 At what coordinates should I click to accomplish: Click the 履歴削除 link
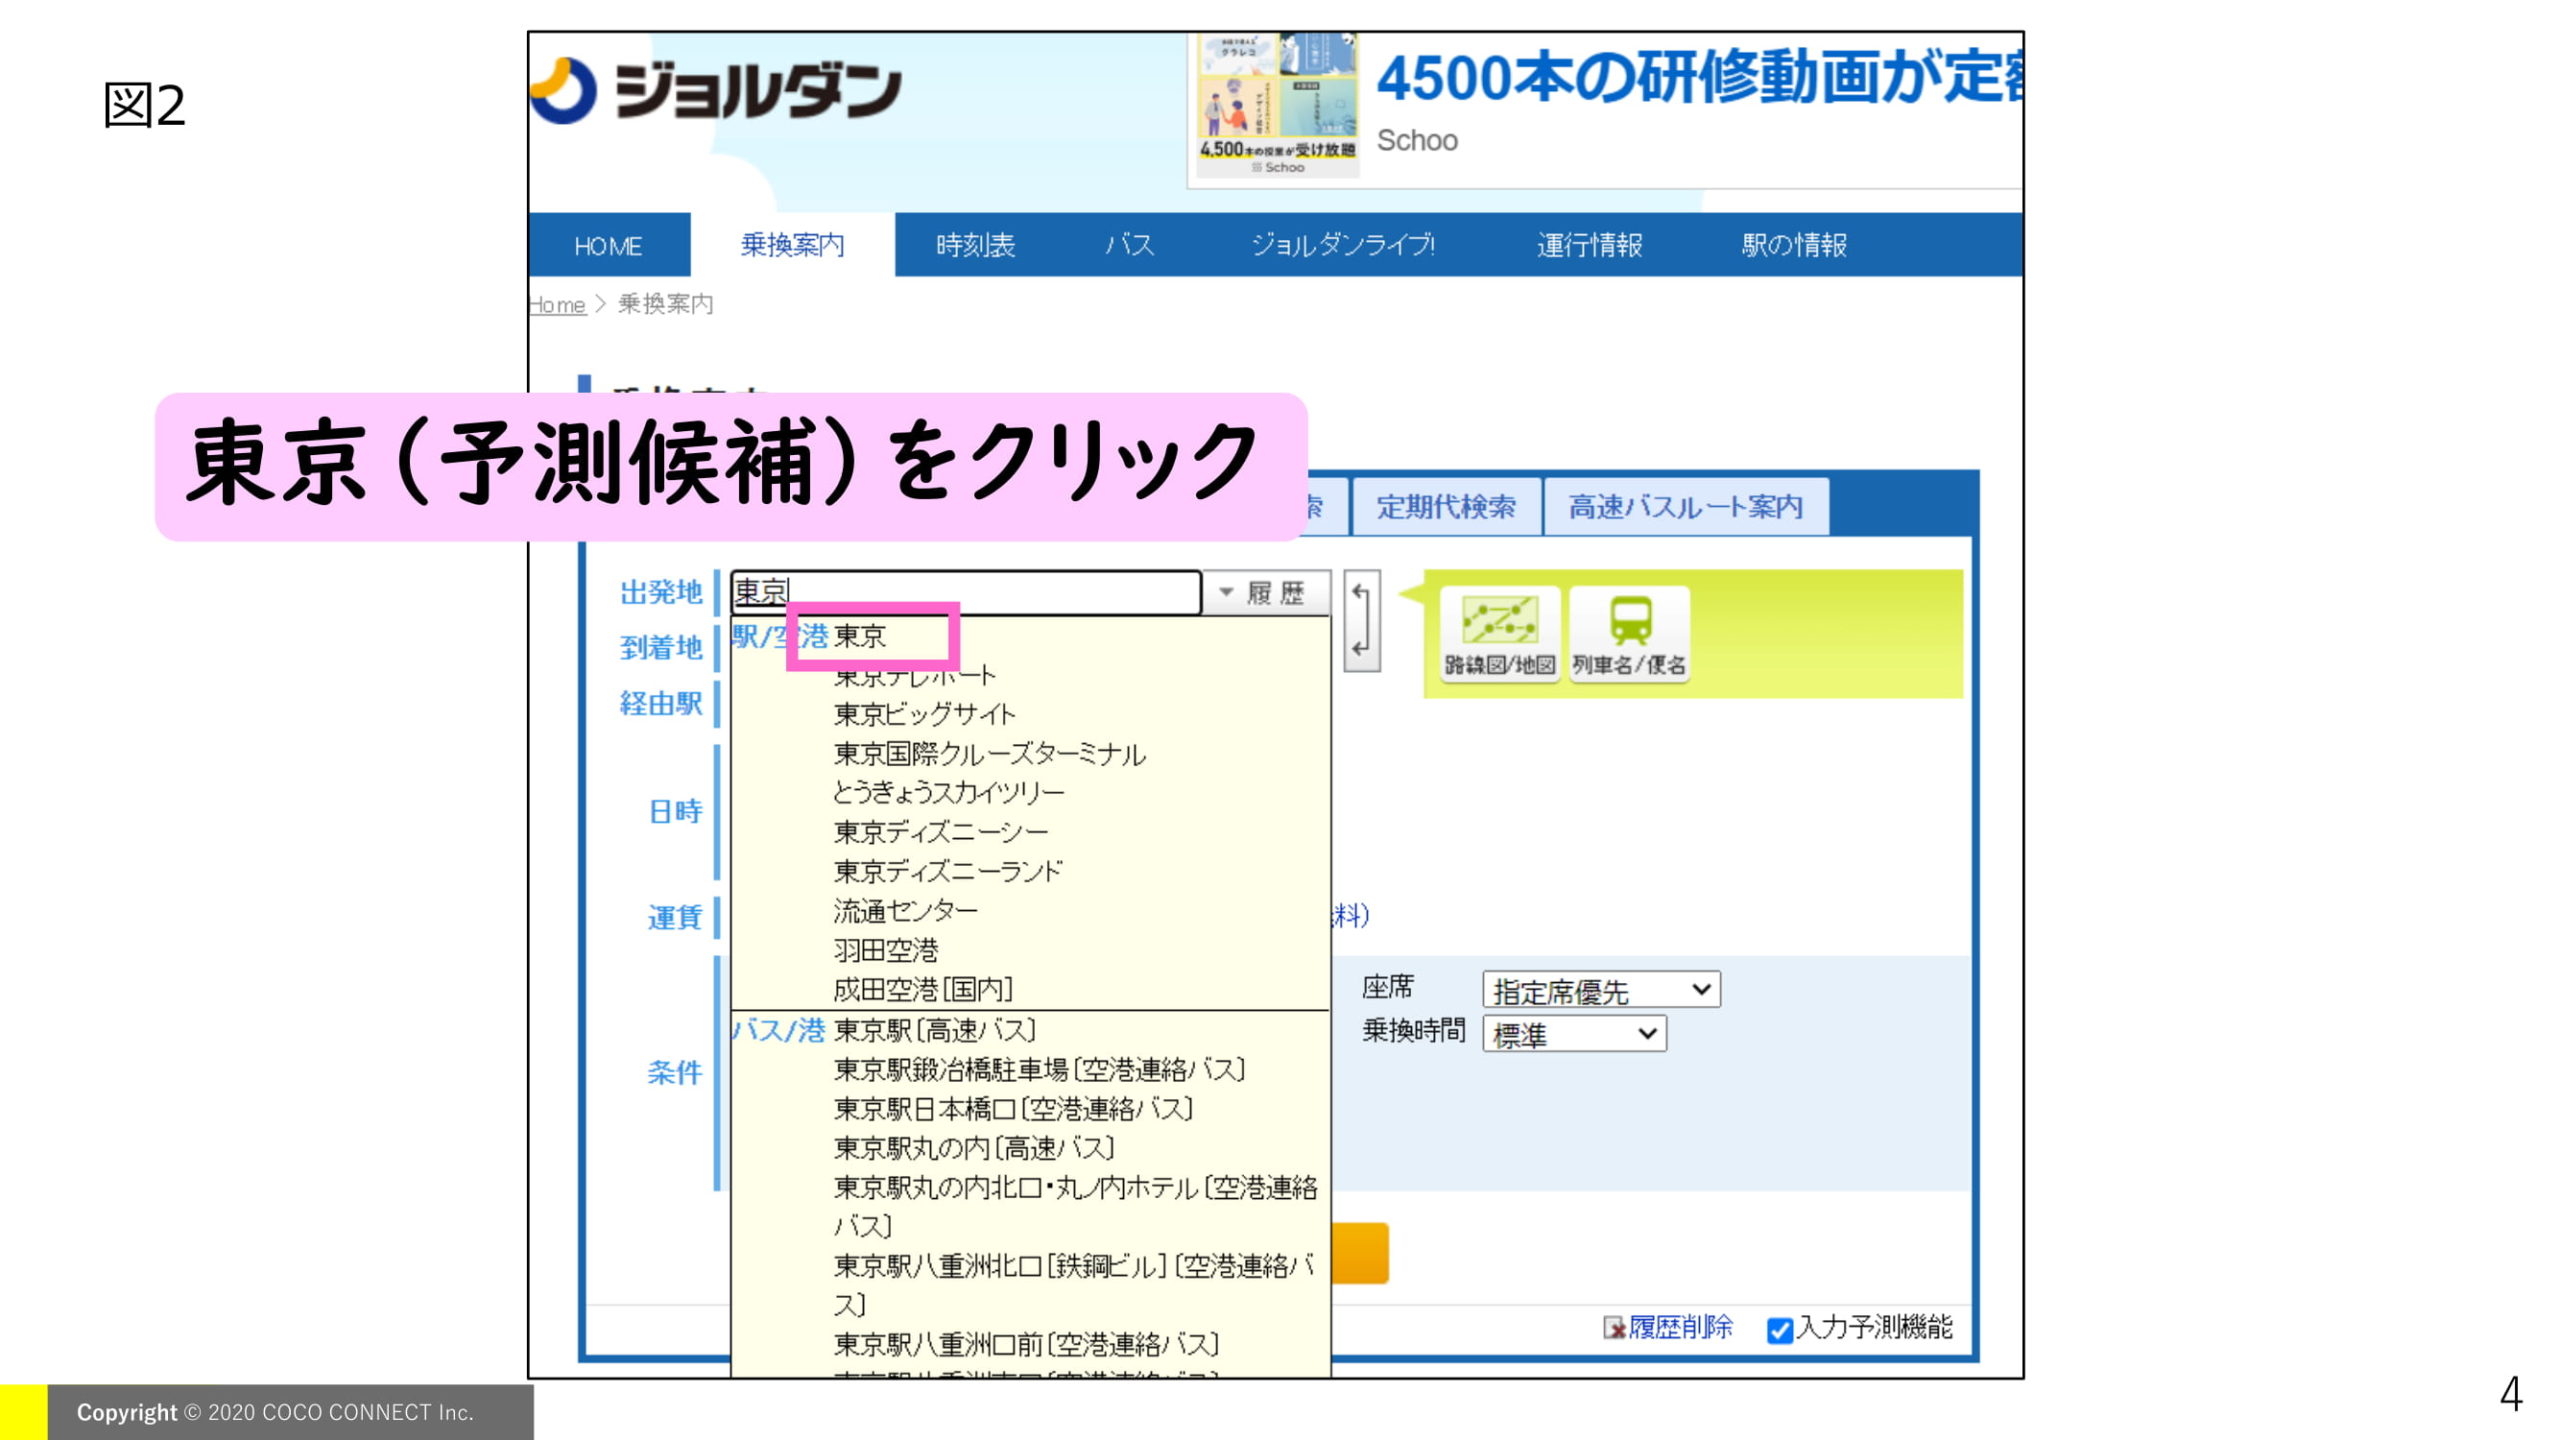(x=1680, y=1327)
